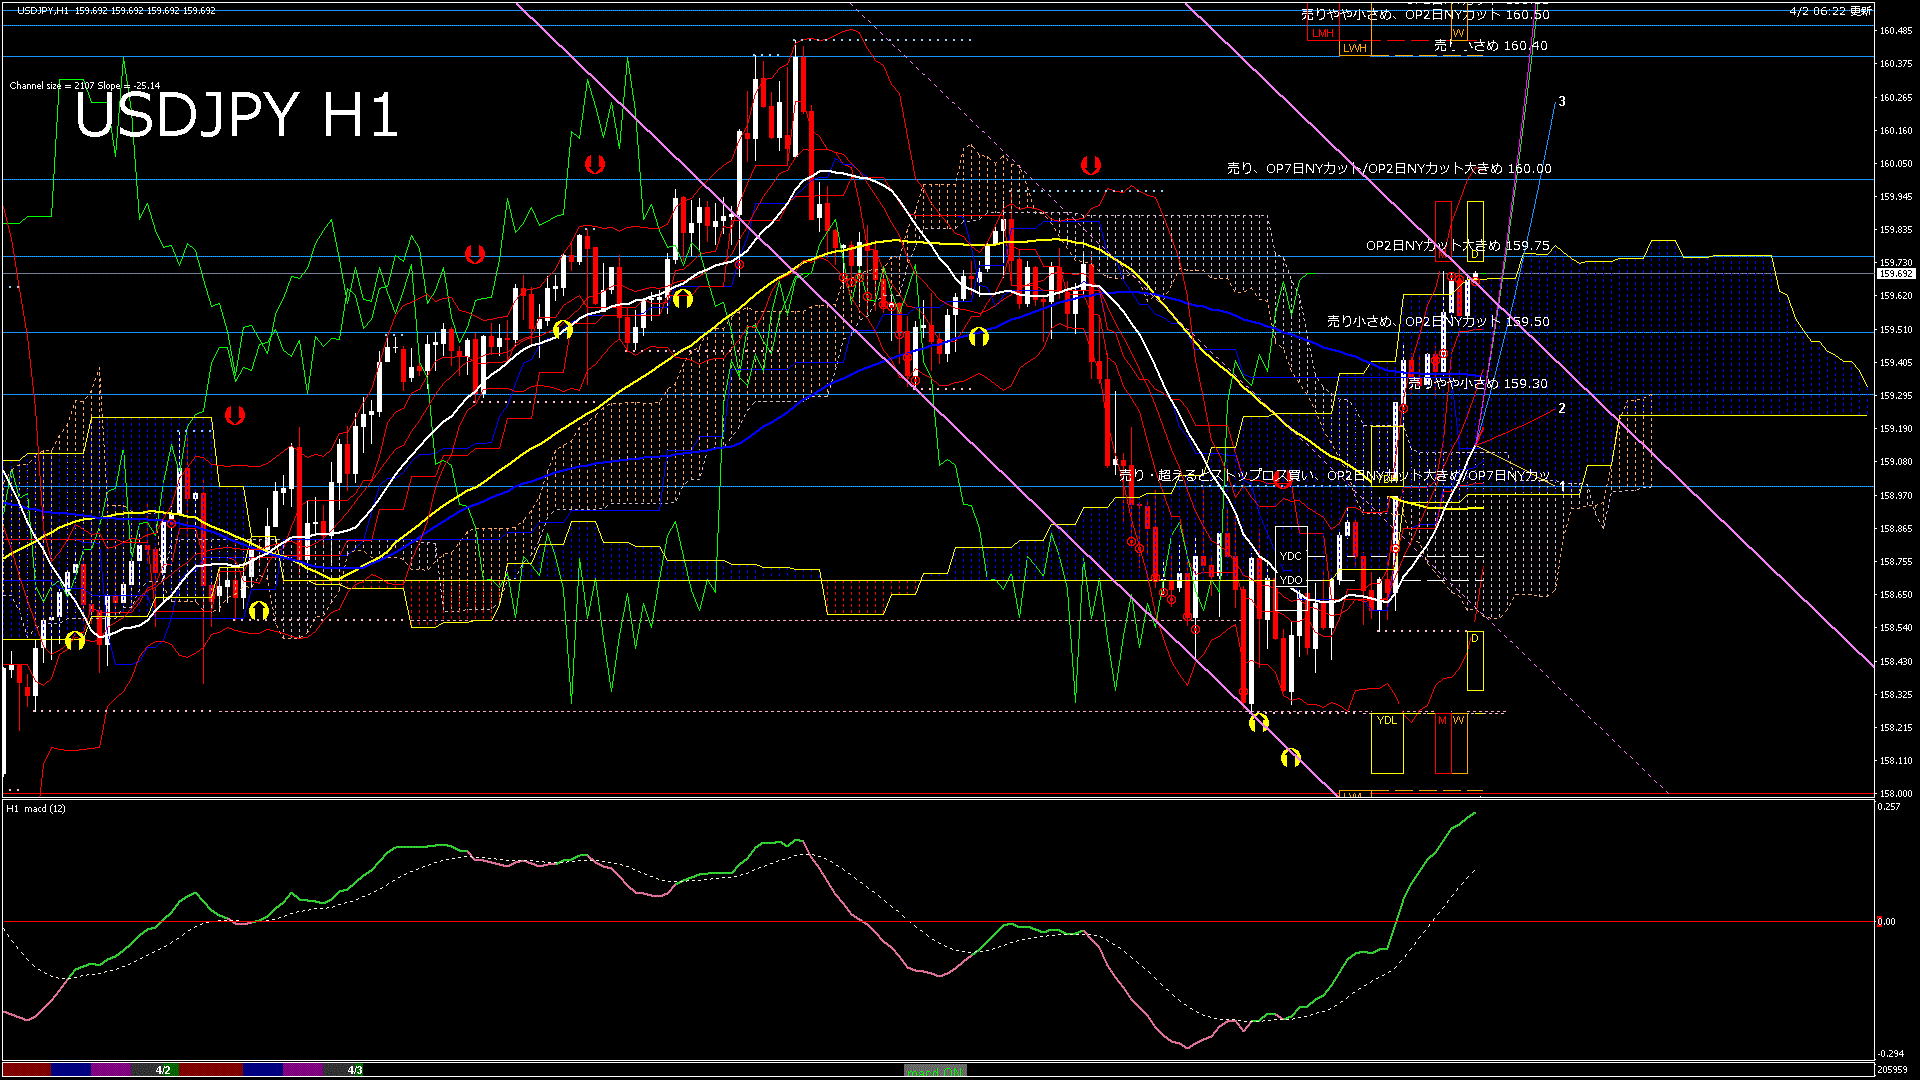Click the YDO level label

[x=1291, y=580]
